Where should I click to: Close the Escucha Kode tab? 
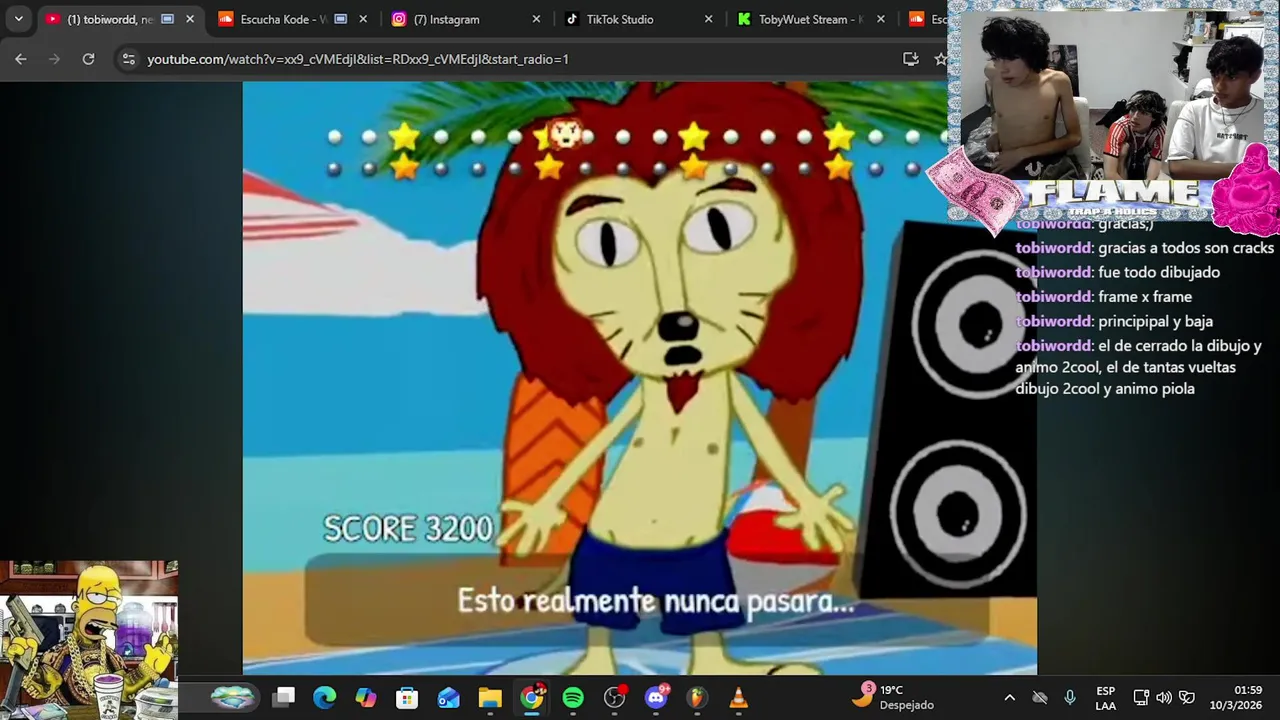[x=363, y=19]
